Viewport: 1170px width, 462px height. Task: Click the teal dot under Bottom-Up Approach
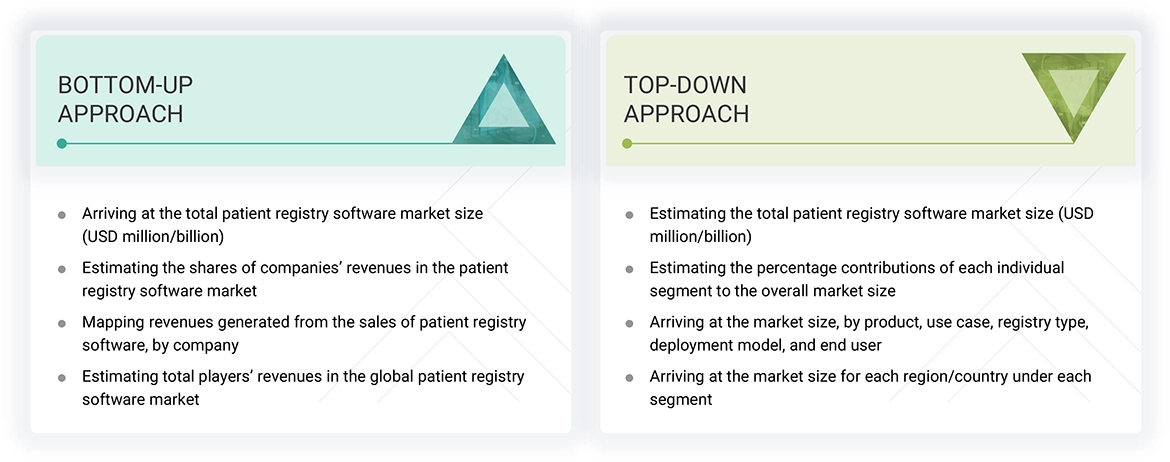pyautogui.click(x=62, y=144)
